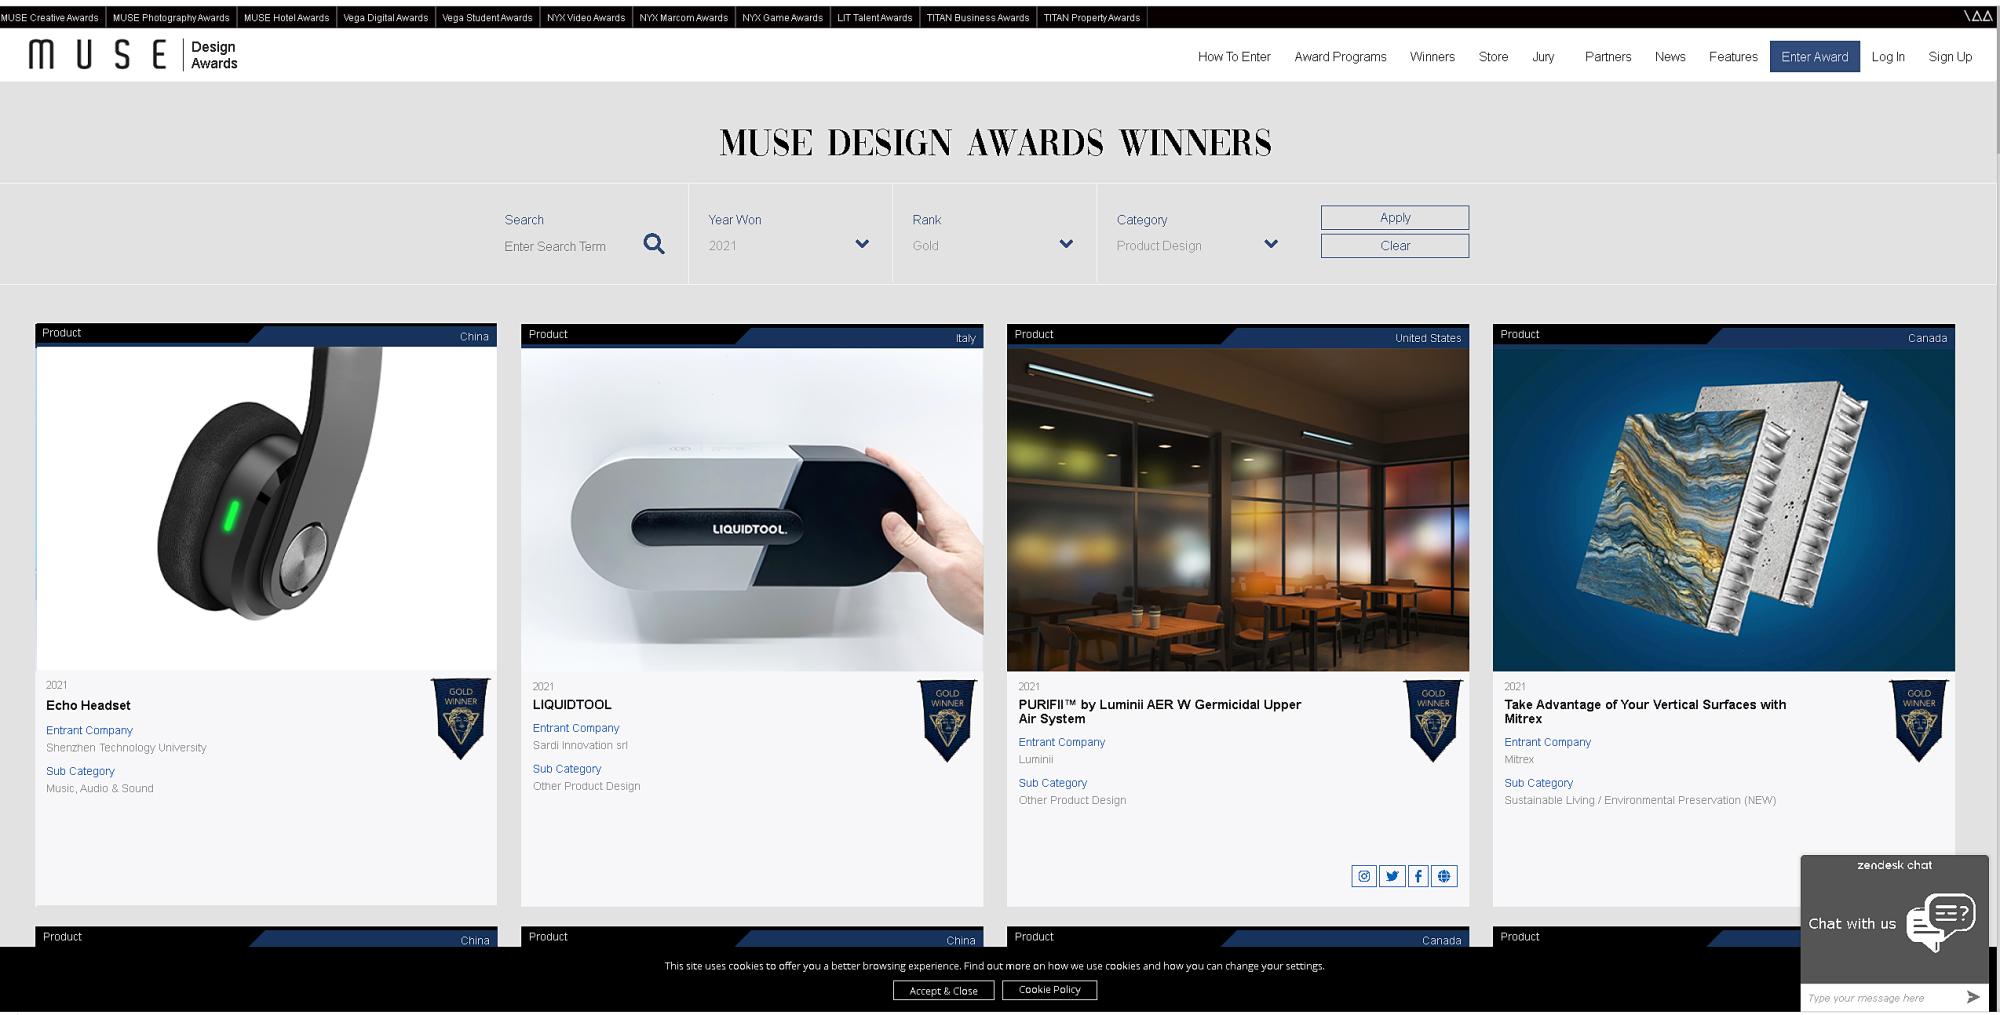
Task: Open PURIFII Twitter icon link
Action: [1391, 876]
